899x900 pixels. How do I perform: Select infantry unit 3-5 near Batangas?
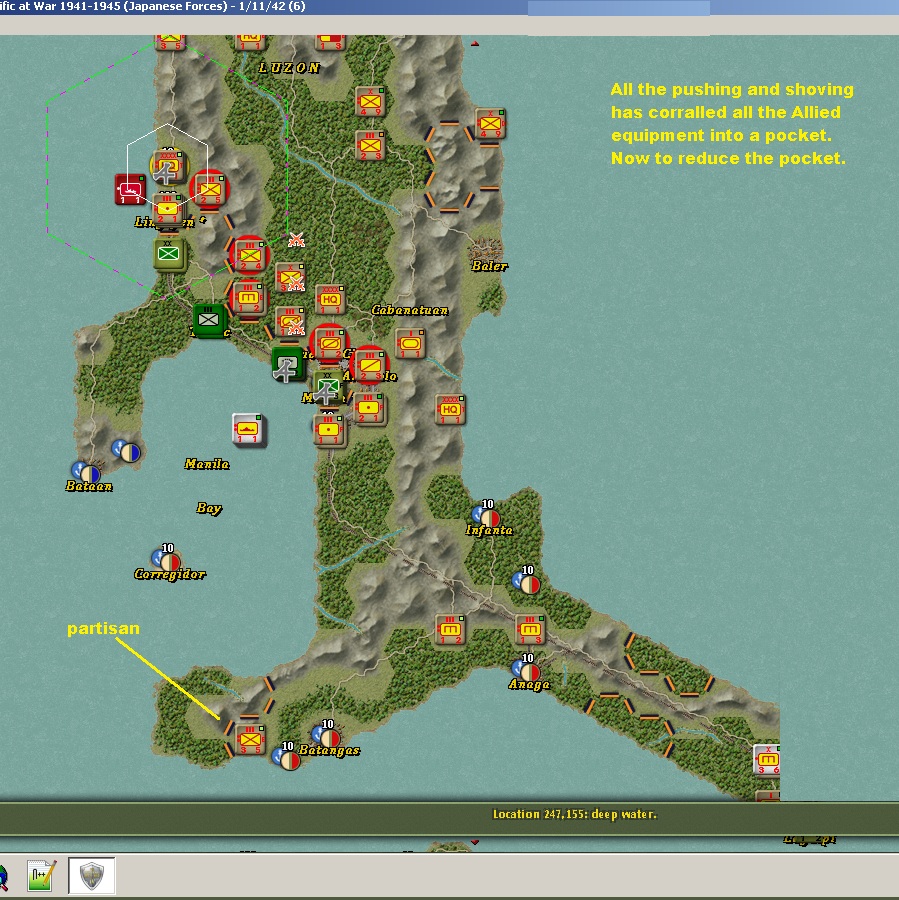(250, 739)
